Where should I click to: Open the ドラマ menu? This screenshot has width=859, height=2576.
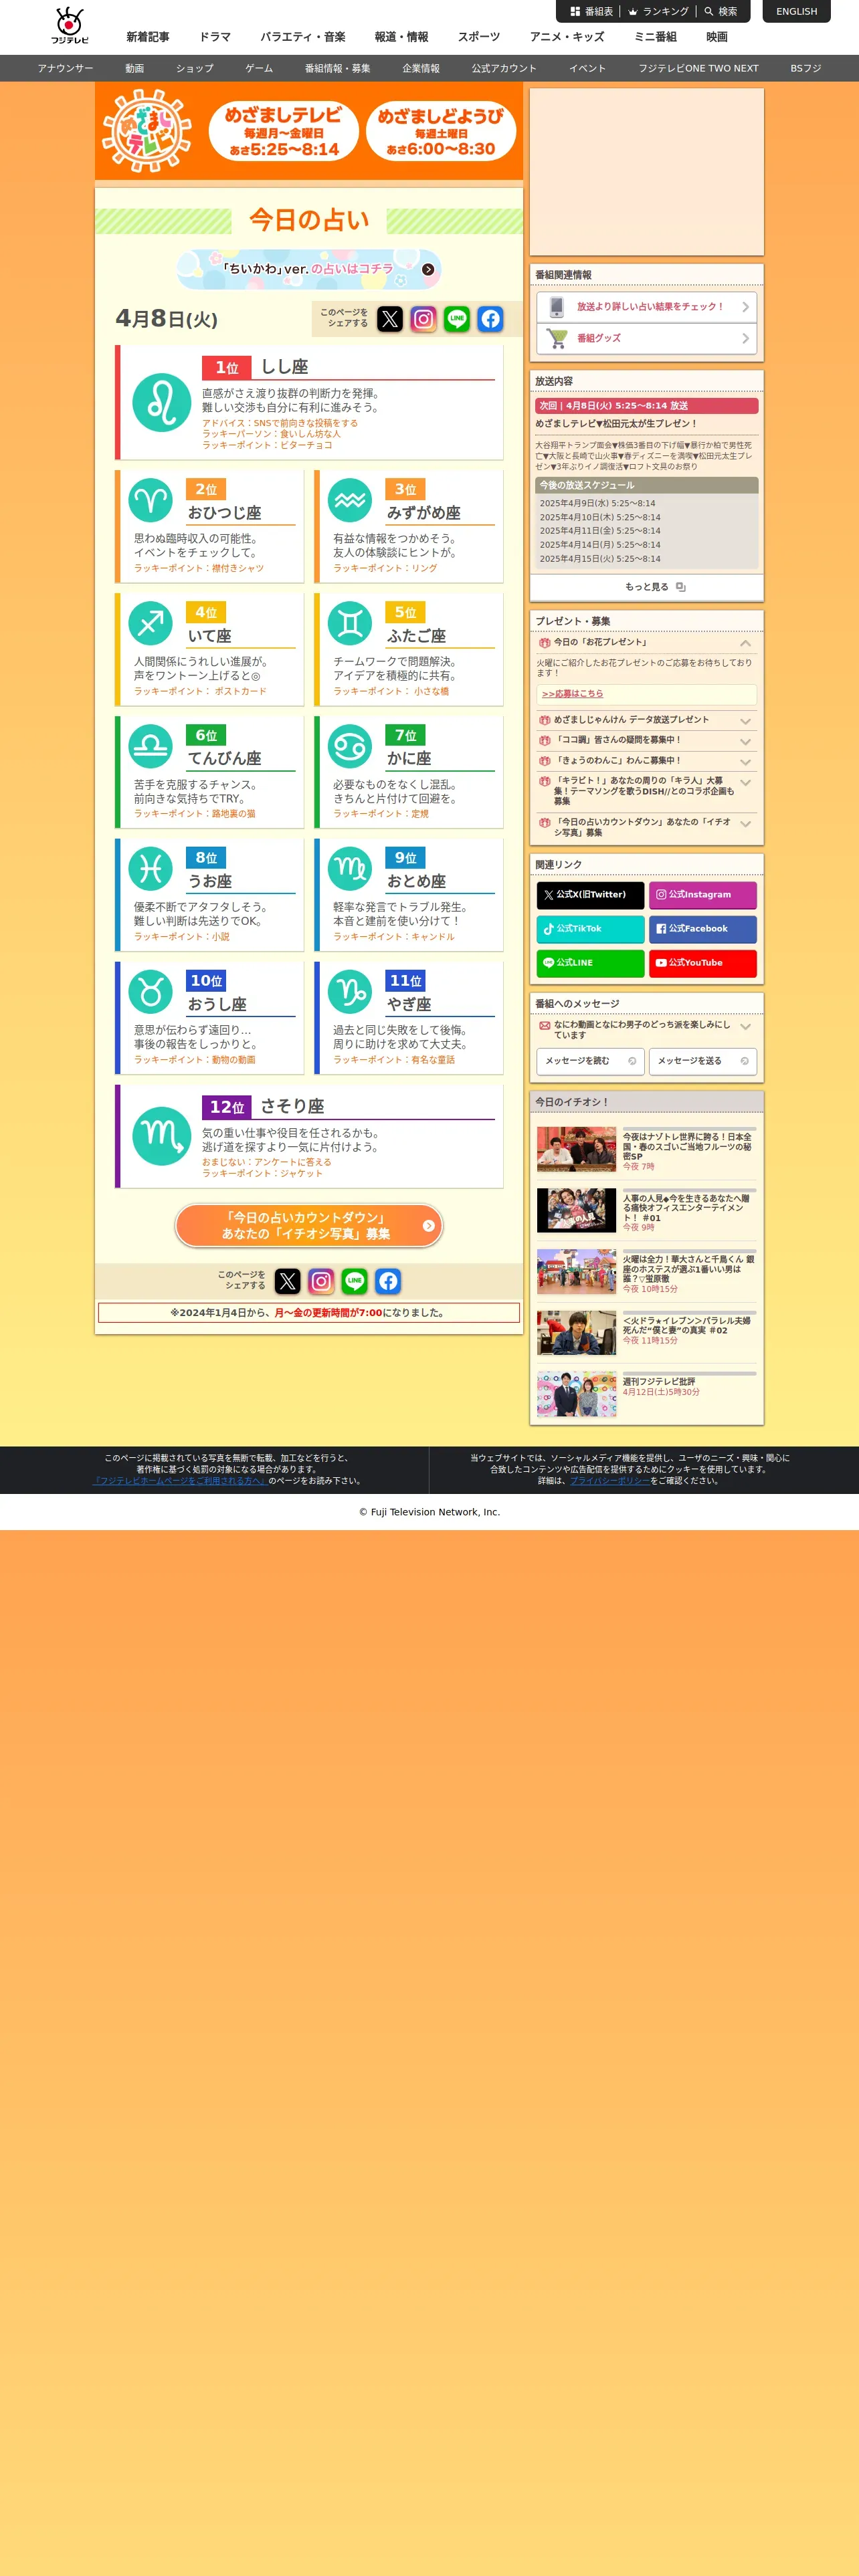215,37
